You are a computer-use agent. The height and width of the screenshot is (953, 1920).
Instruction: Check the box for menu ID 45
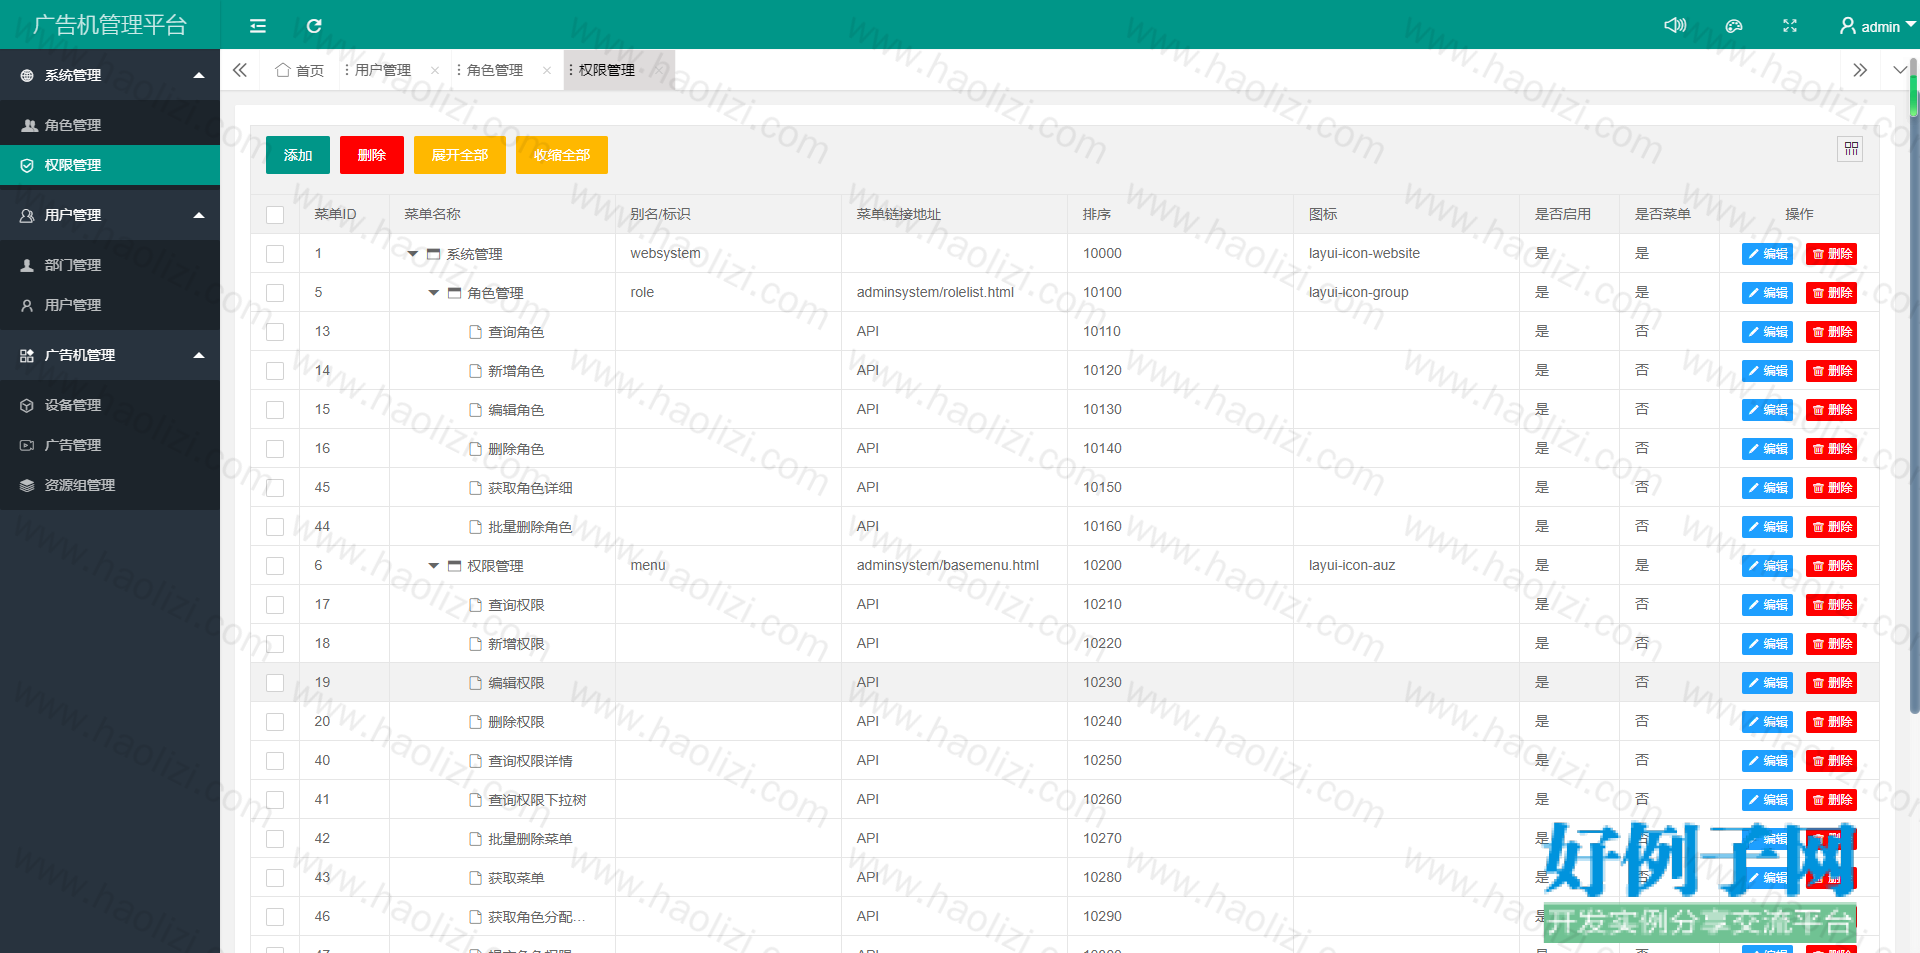point(275,488)
